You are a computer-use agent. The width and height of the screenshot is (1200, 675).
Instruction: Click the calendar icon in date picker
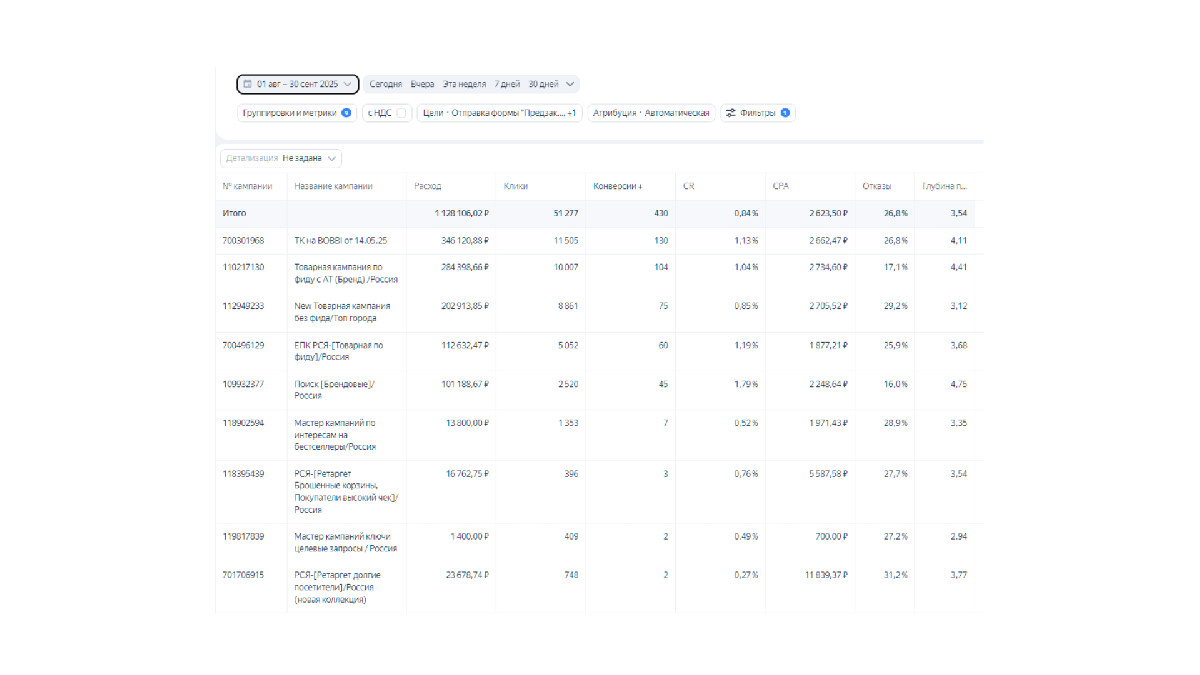(247, 85)
